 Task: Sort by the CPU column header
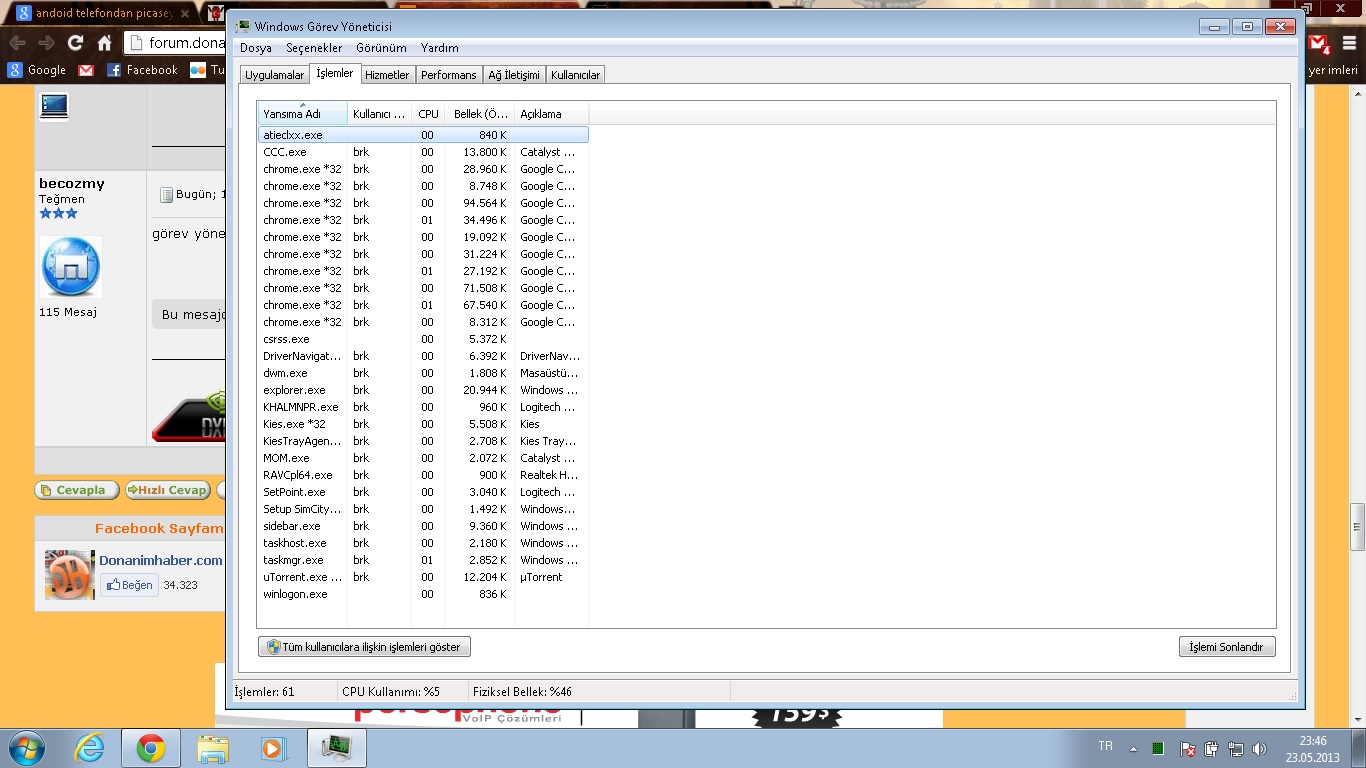point(428,113)
